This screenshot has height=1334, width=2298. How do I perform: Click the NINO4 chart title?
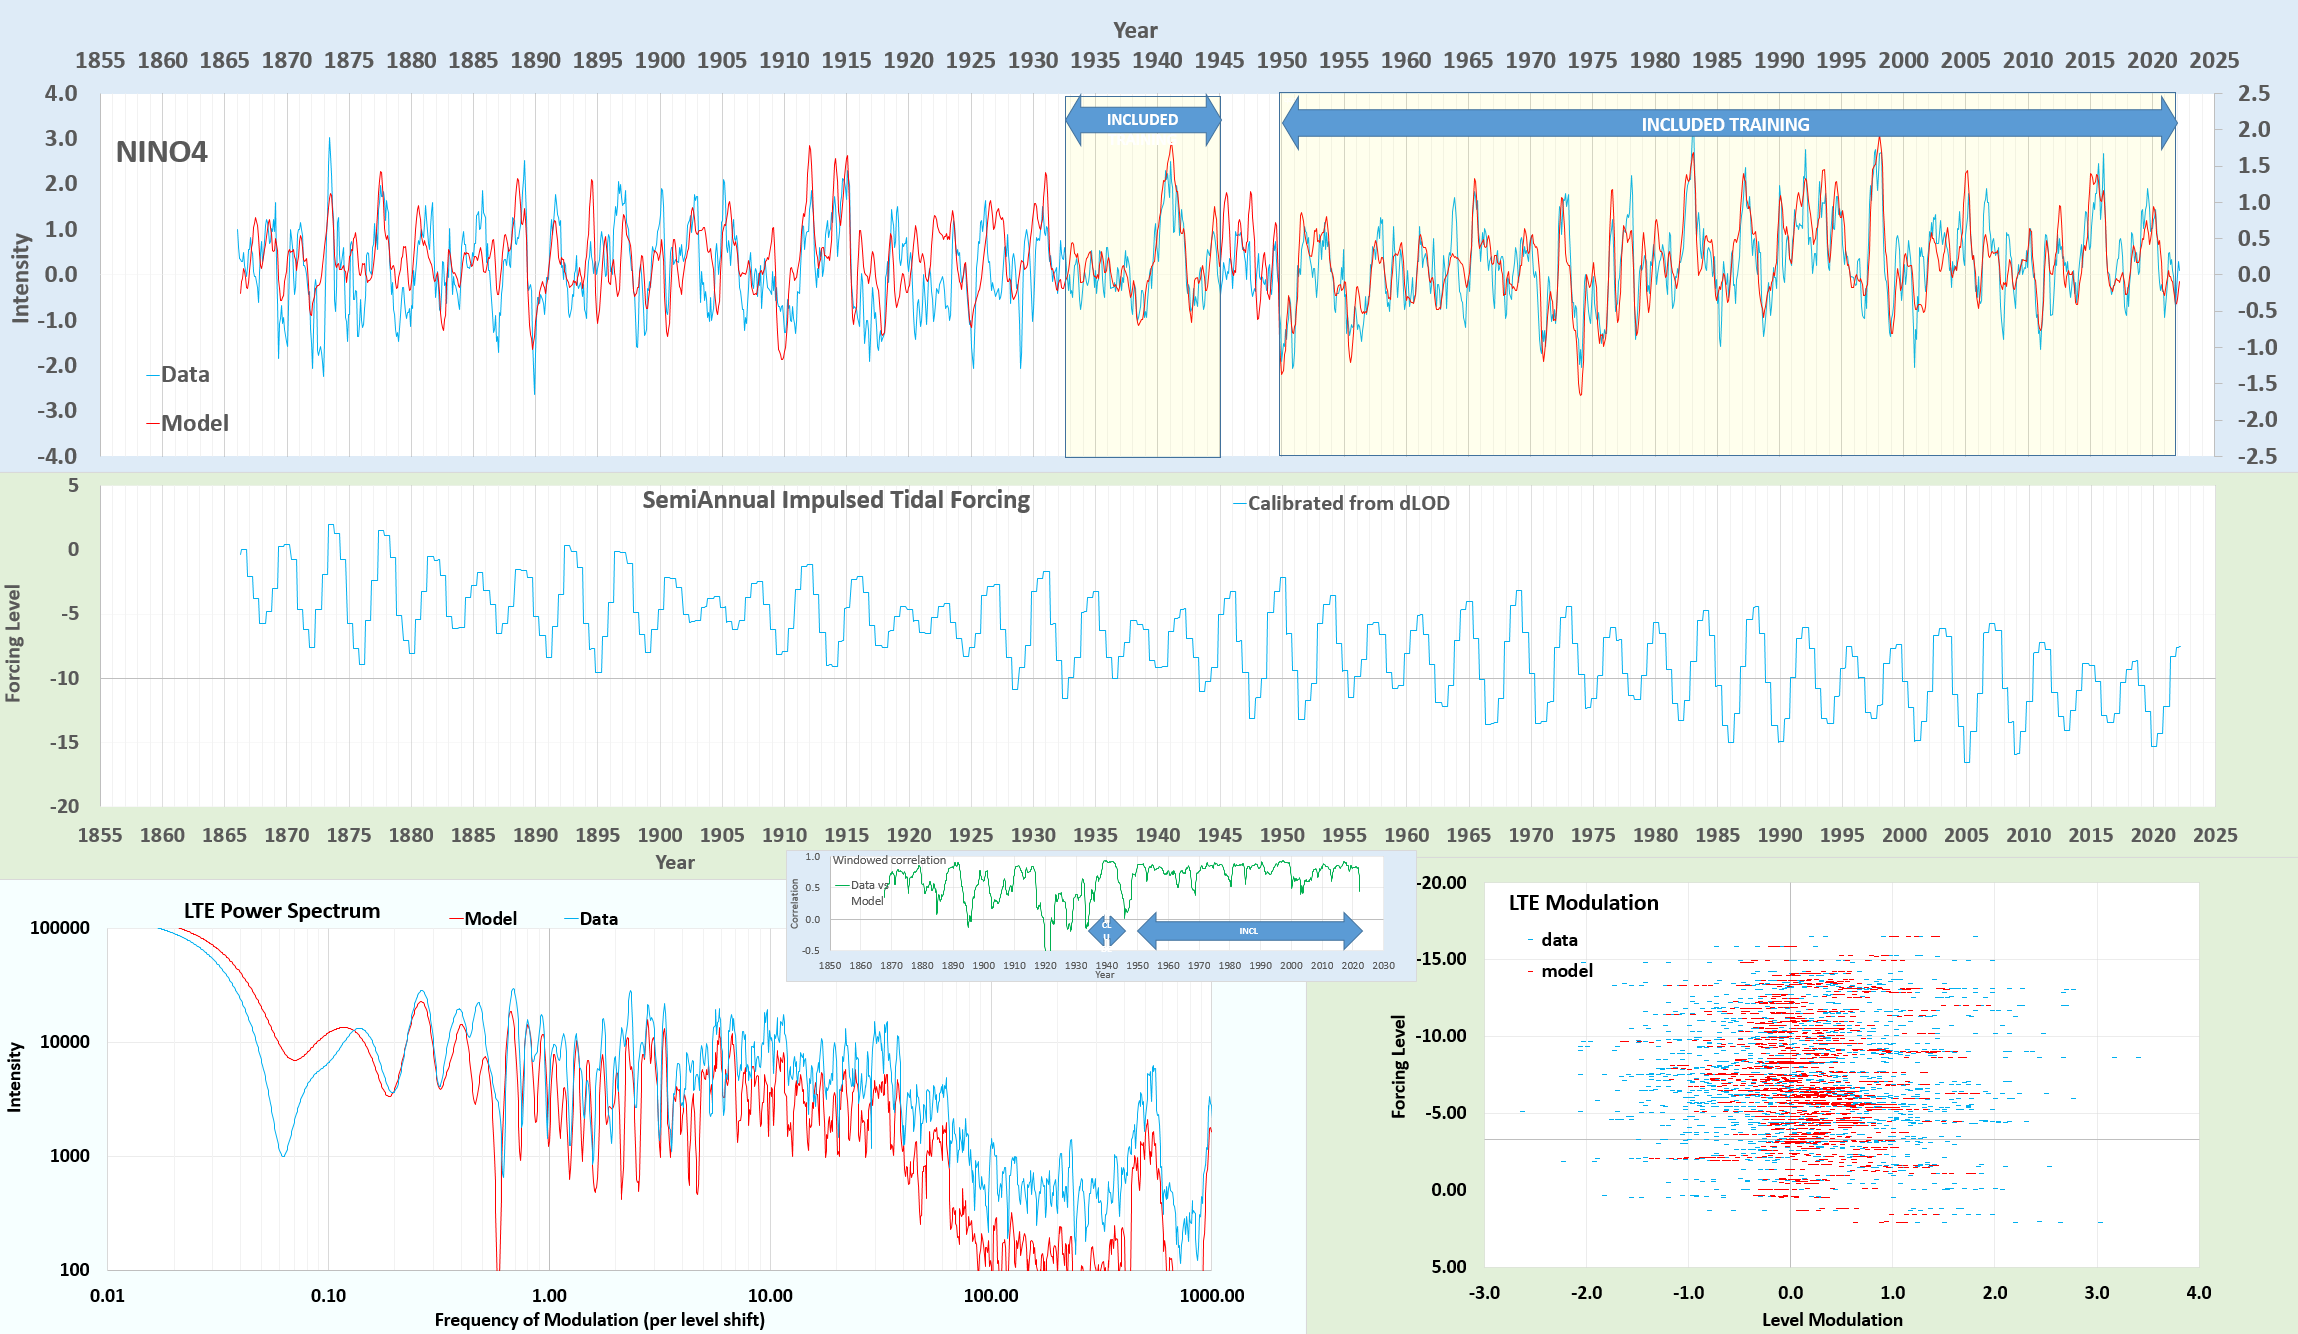click(x=161, y=152)
